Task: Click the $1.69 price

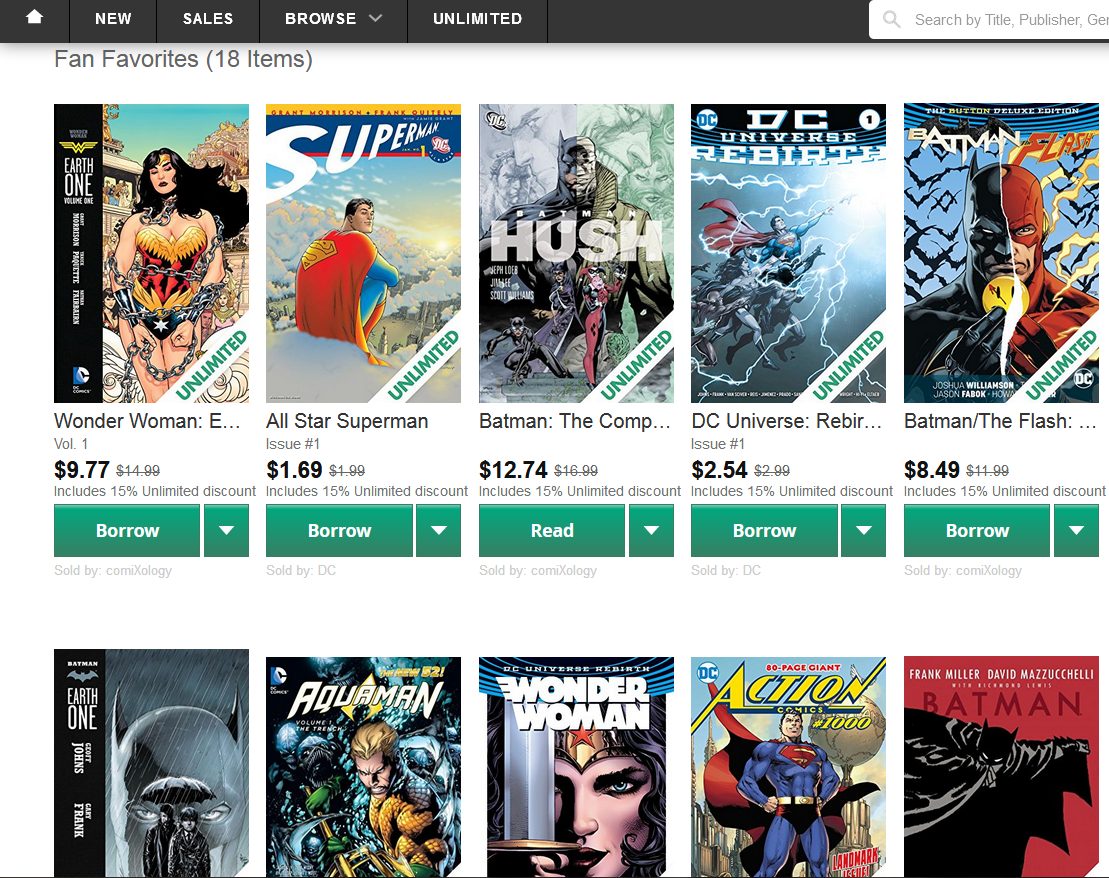Action: click(x=294, y=470)
